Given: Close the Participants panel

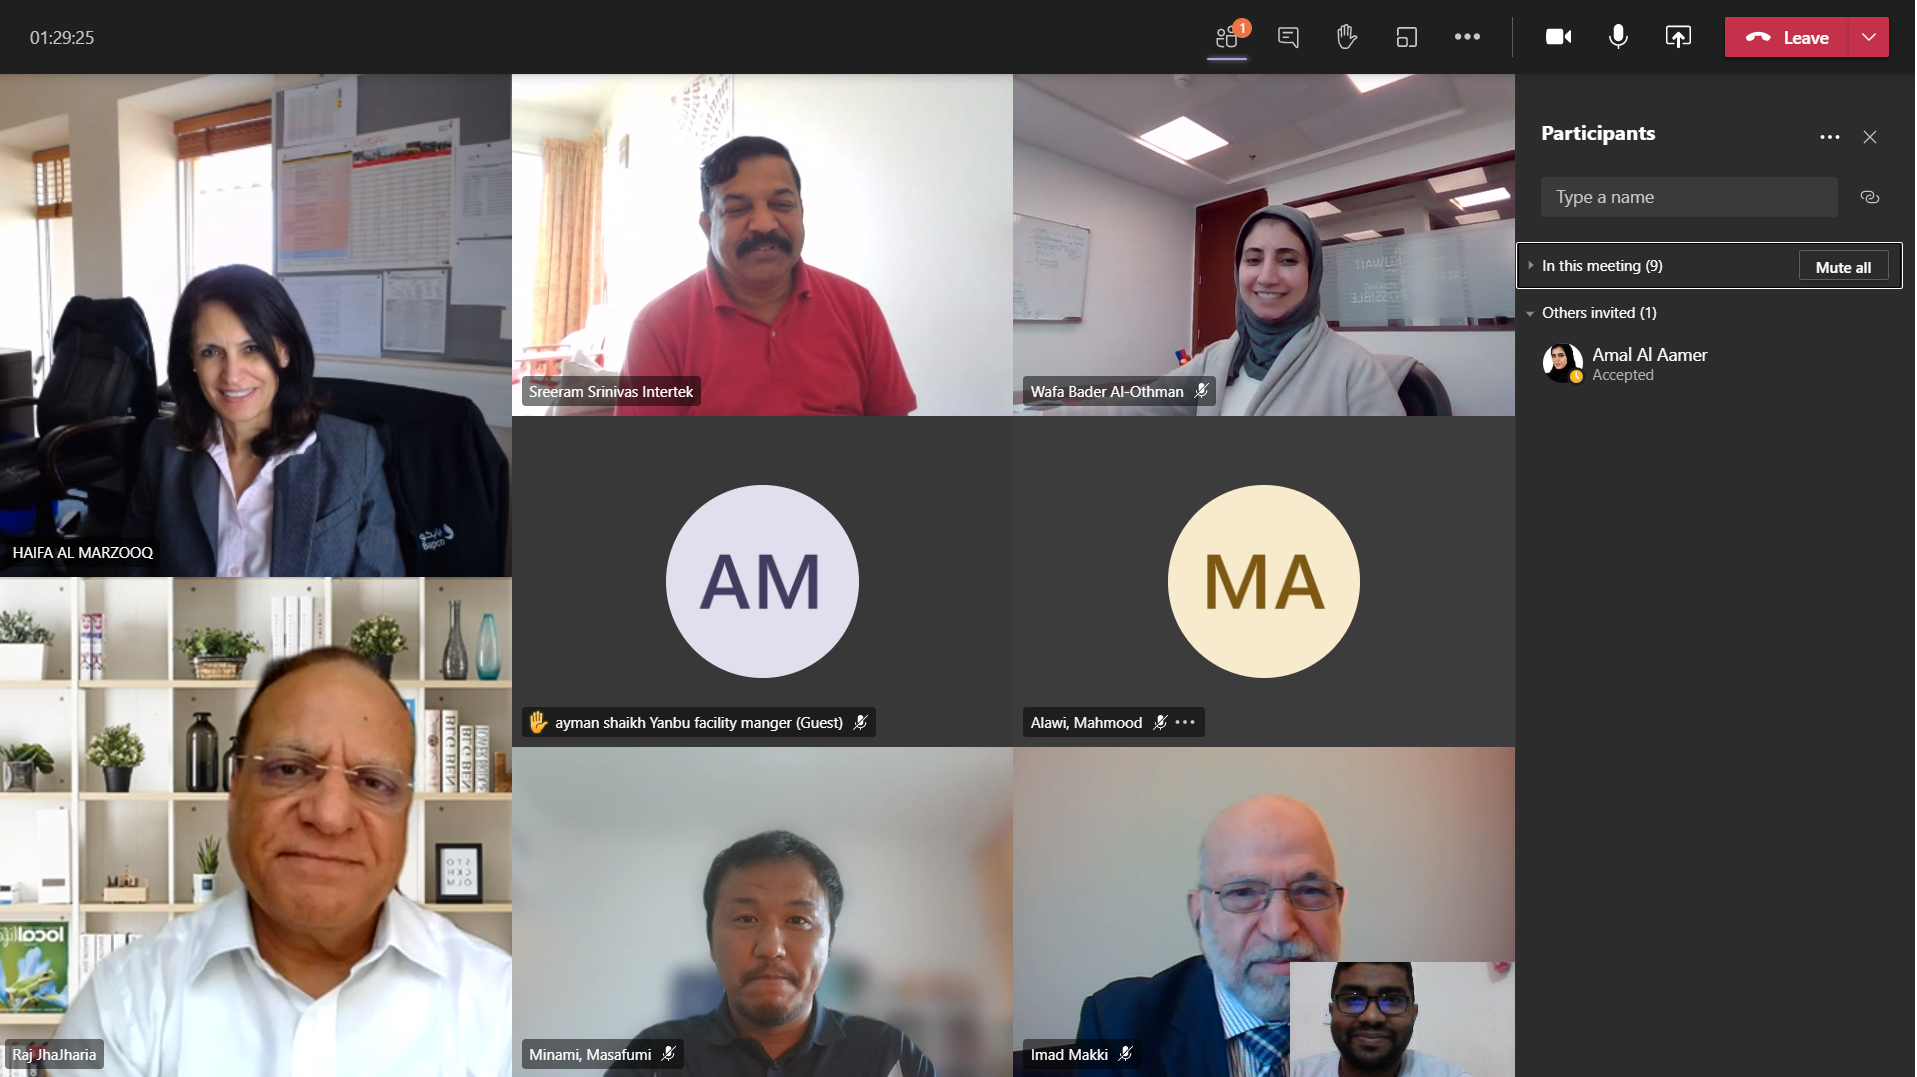Looking at the screenshot, I should coord(1870,137).
